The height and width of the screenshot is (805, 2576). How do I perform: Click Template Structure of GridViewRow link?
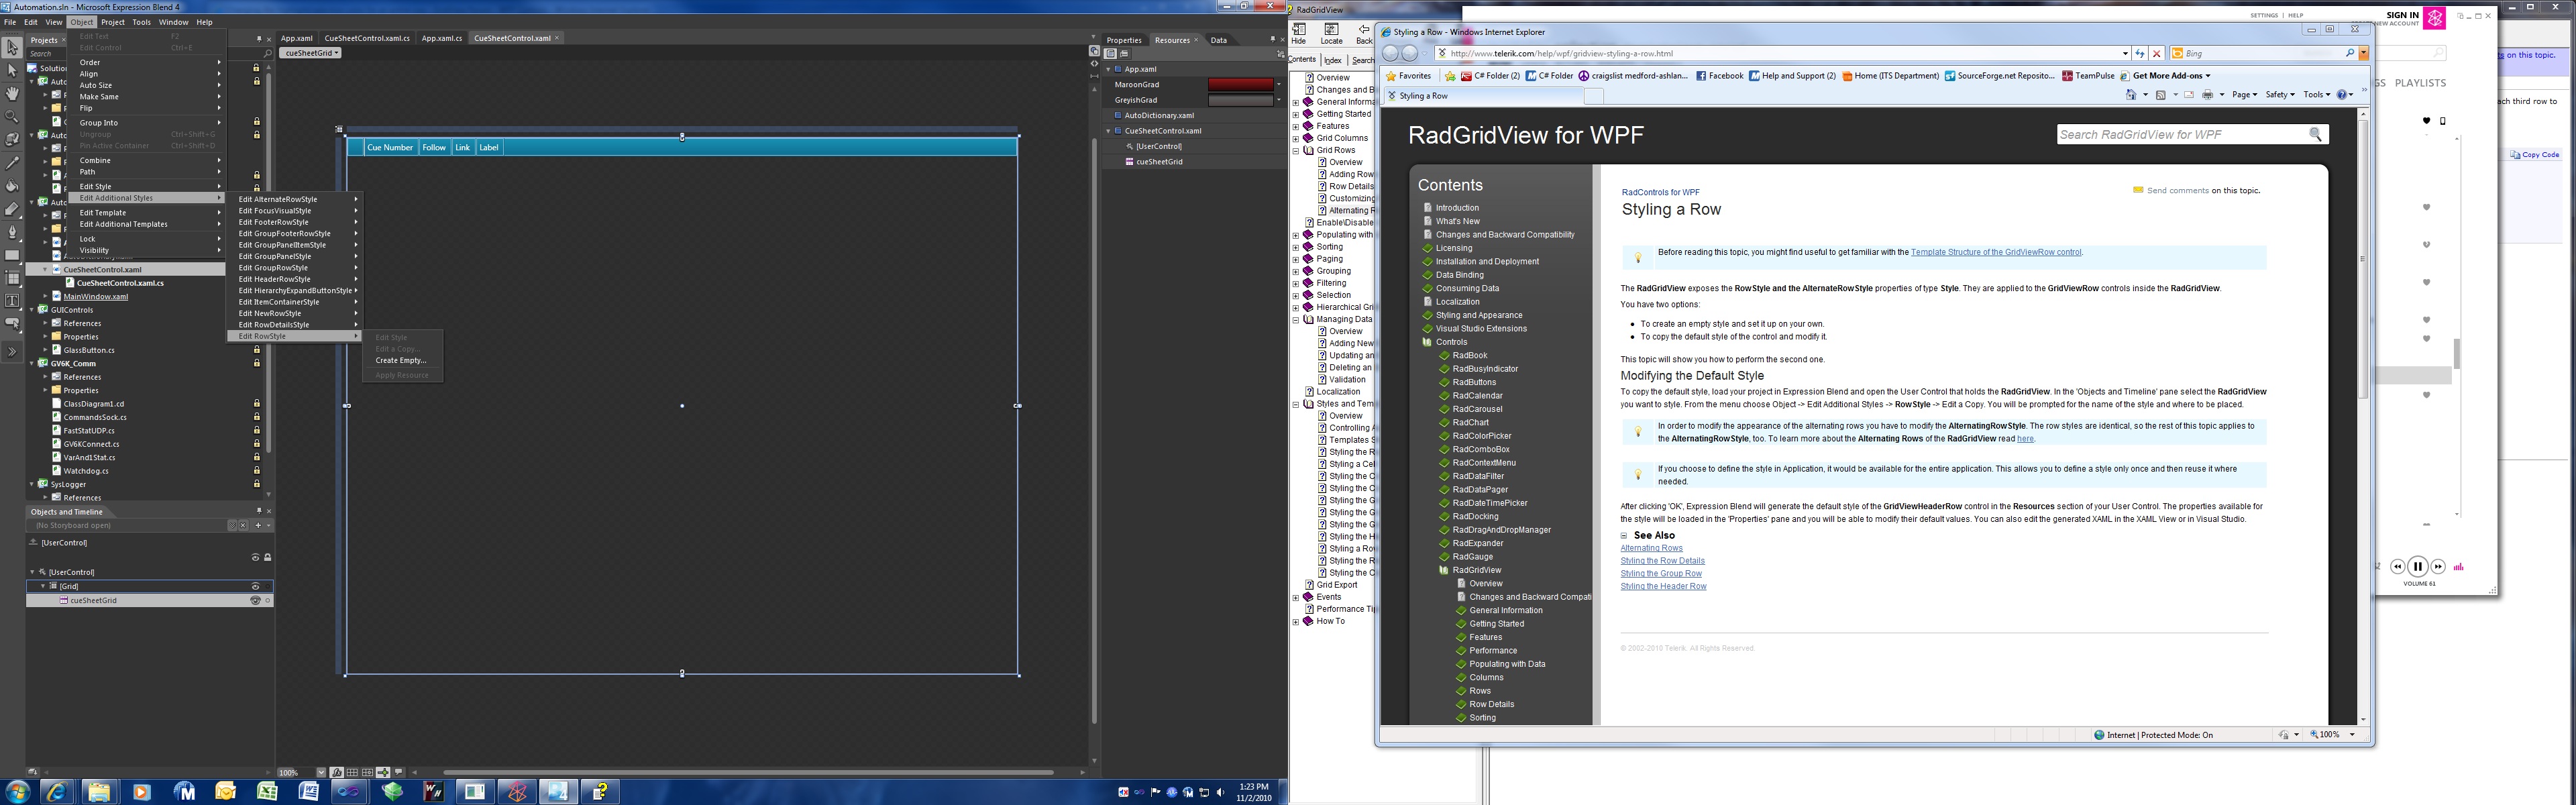(1995, 252)
